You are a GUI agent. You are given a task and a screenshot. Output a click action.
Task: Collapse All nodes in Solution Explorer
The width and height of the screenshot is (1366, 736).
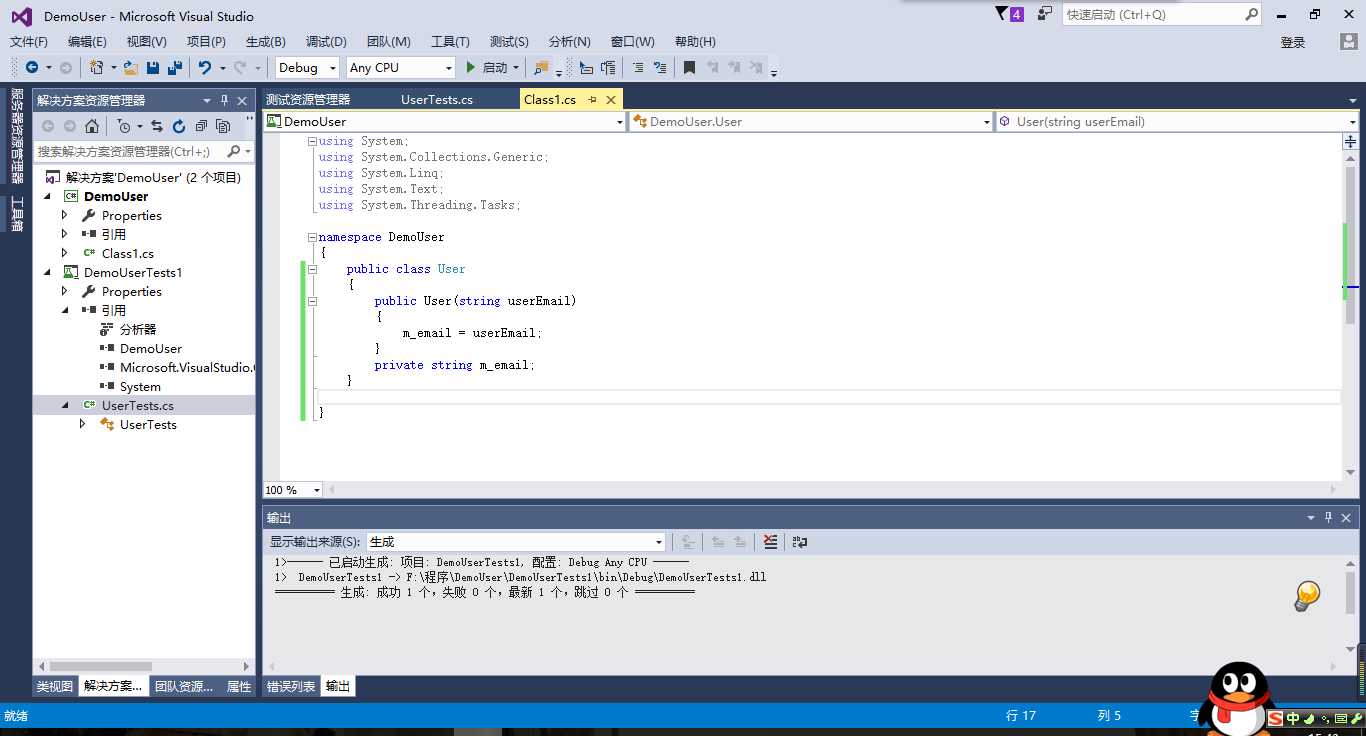(201, 126)
